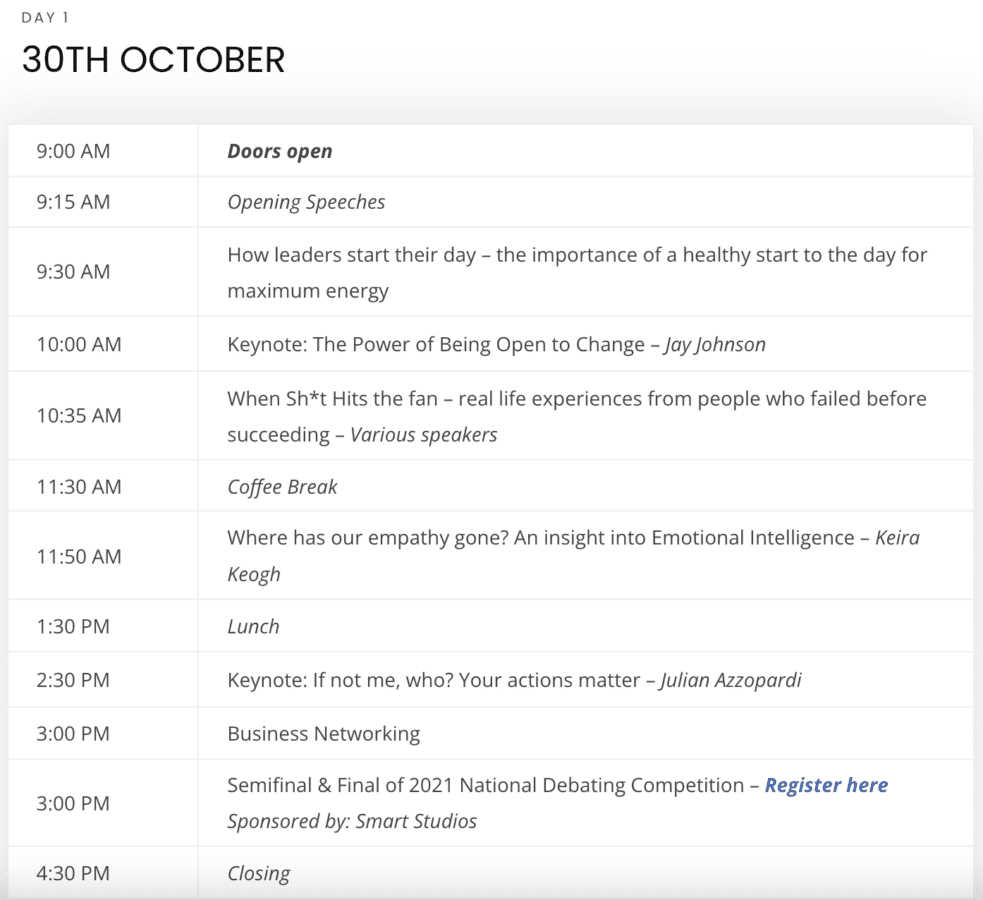Click the Lunch entry
Viewport: 983px width, 900px height.
pos(253,626)
